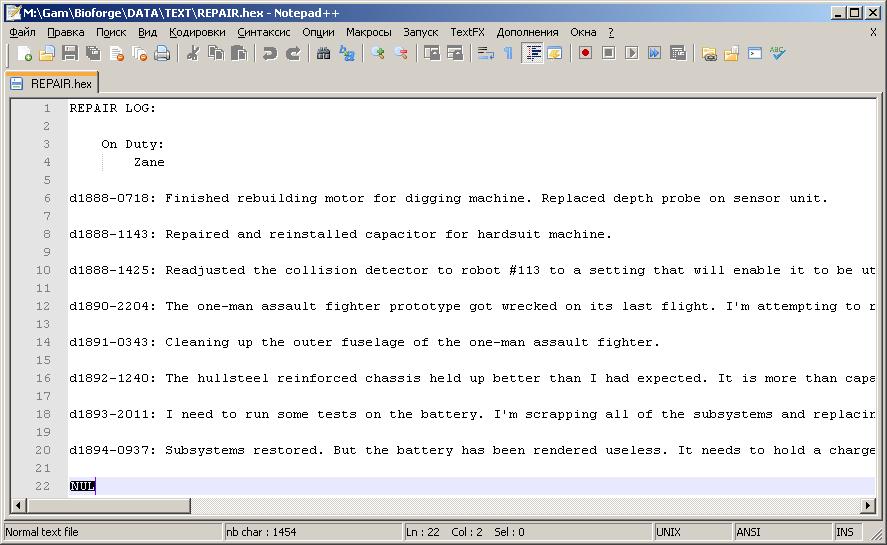This screenshot has width=887, height=545.
Task: Toggle the indent guide button
Action: pyautogui.click(x=532, y=54)
